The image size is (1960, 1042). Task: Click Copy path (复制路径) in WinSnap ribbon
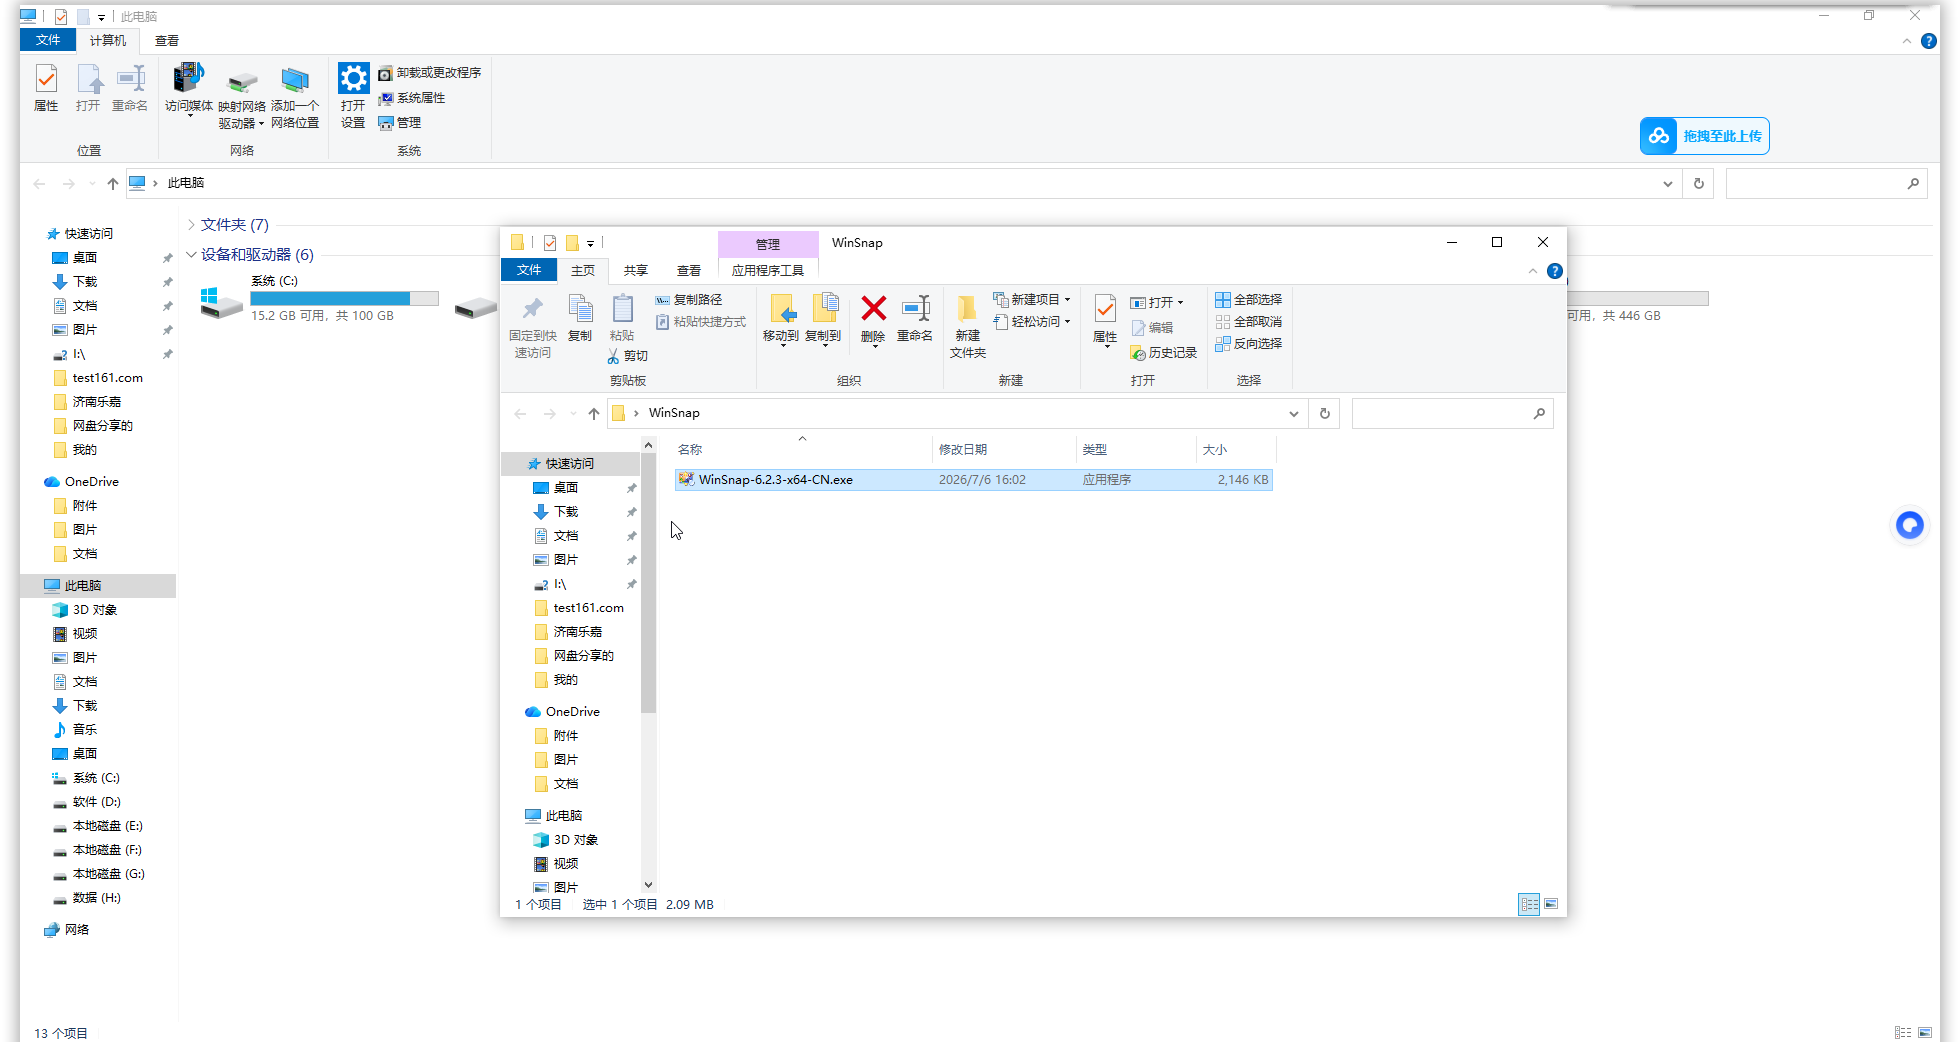pos(689,300)
